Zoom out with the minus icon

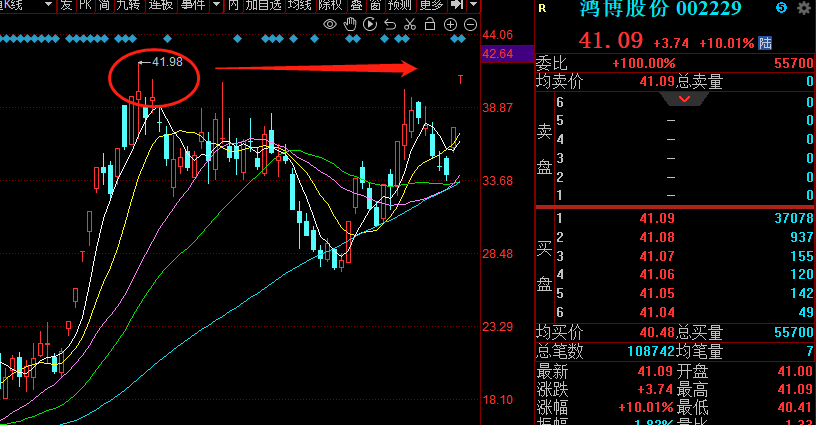coord(470,24)
